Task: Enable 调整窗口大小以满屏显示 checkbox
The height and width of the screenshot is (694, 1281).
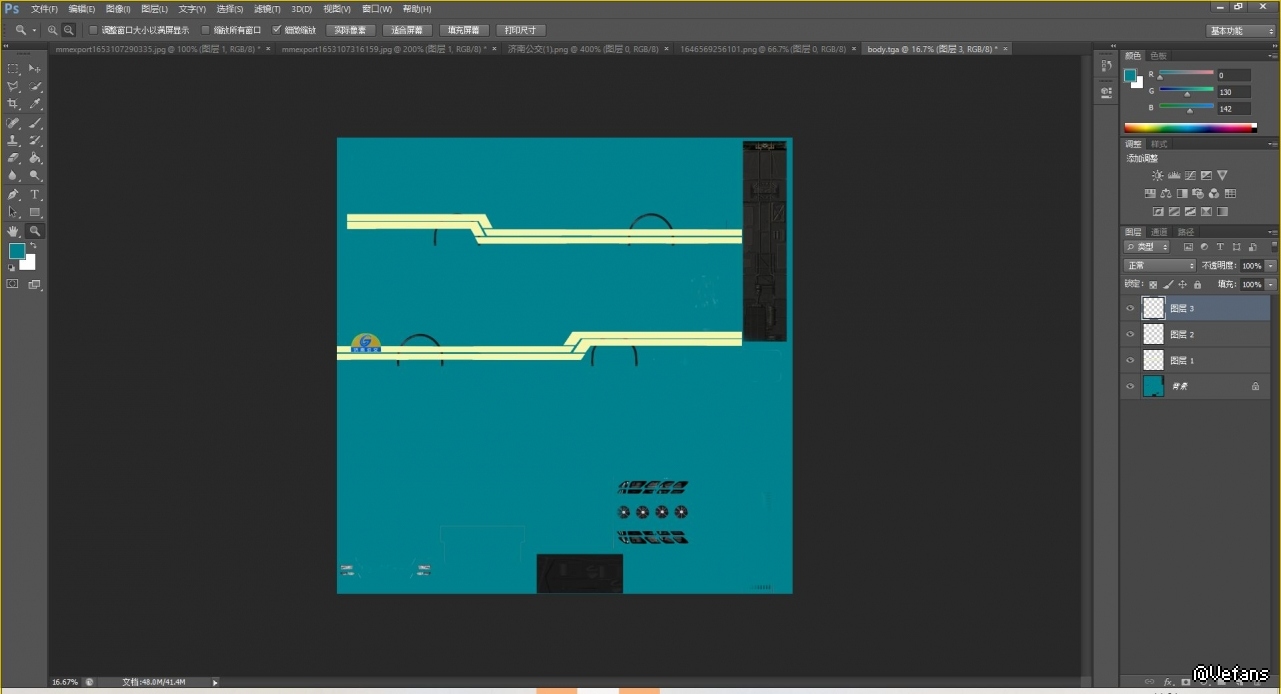Action: click(x=94, y=30)
